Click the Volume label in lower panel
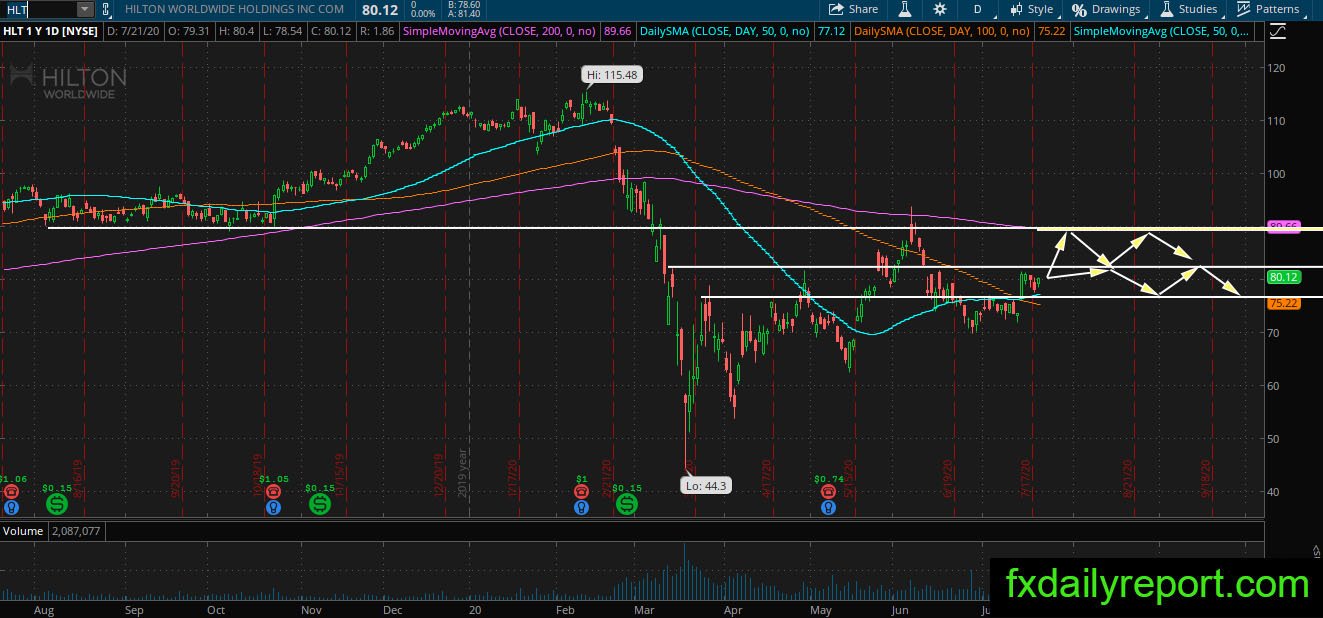The width and height of the screenshot is (1323, 618). [22, 531]
